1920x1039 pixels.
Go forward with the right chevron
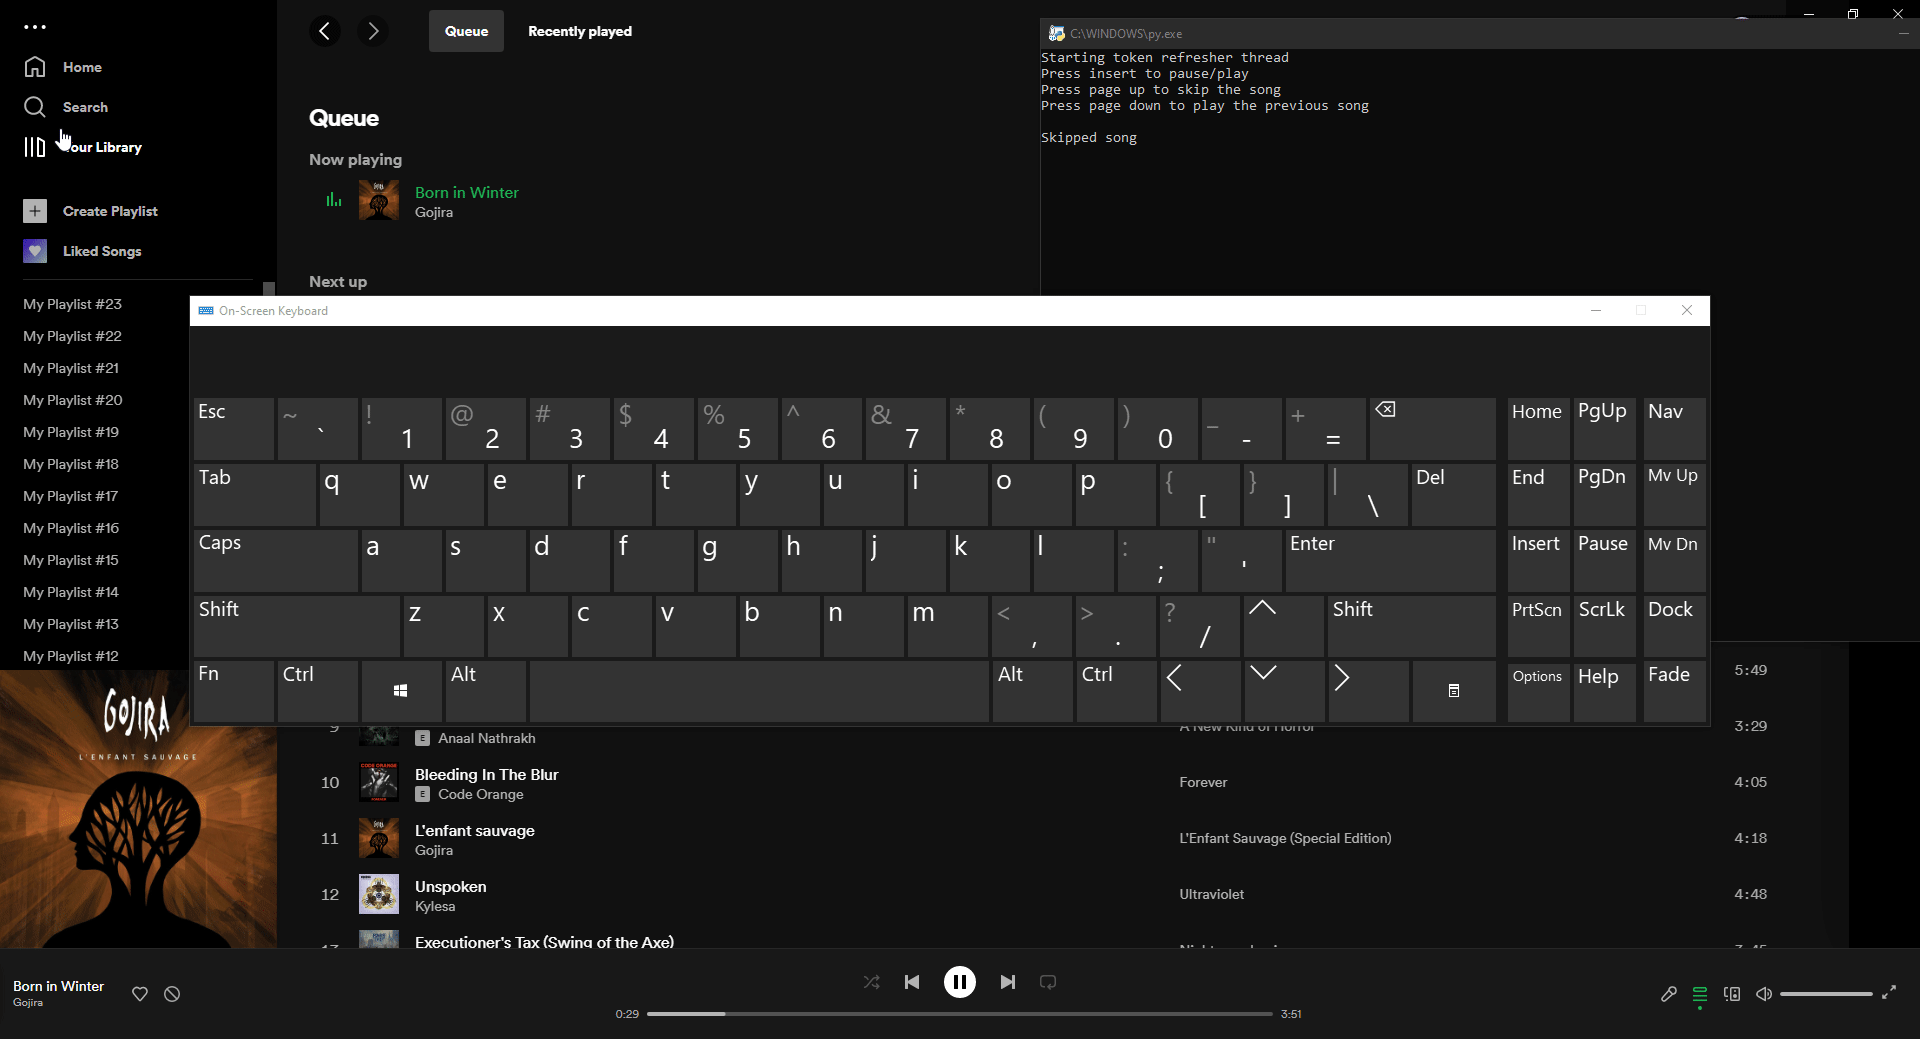[373, 31]
